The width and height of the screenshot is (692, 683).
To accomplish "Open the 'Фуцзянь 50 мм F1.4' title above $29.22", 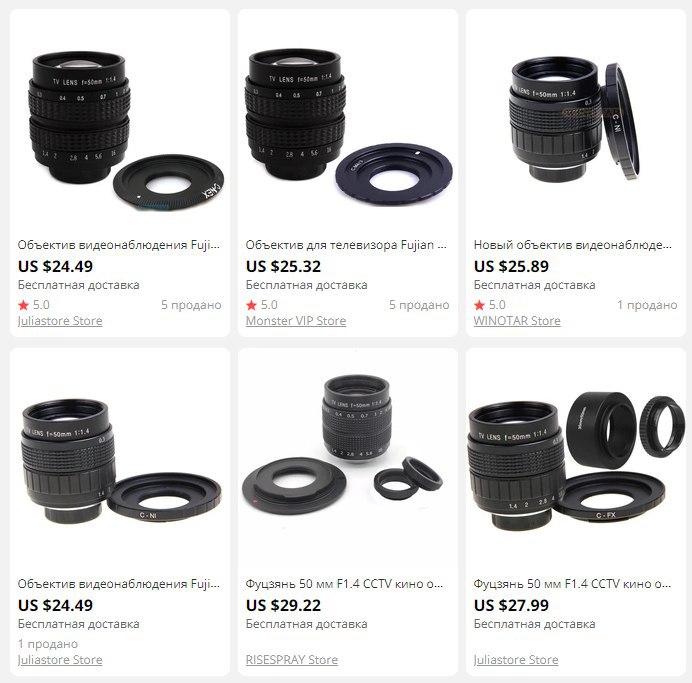I will click(344, 584).
